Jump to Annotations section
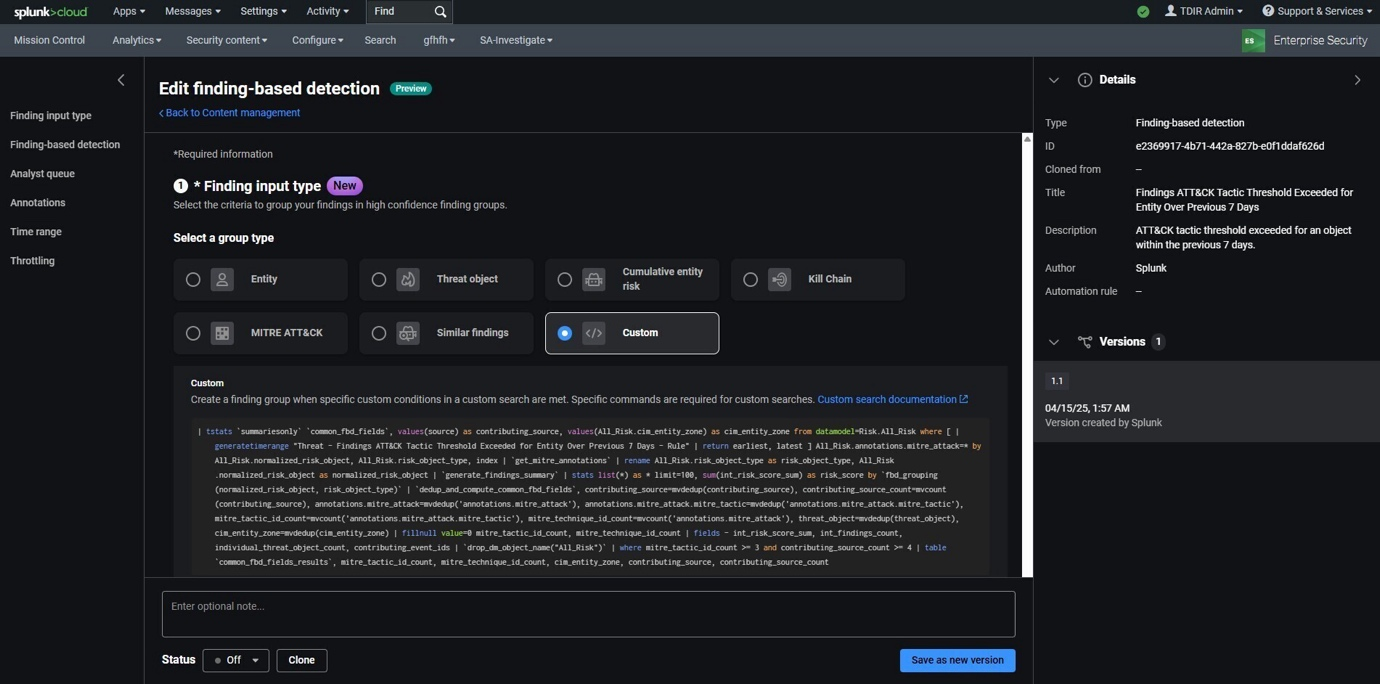The height and width of the screenshot is (684, 1380). point(38,203)
